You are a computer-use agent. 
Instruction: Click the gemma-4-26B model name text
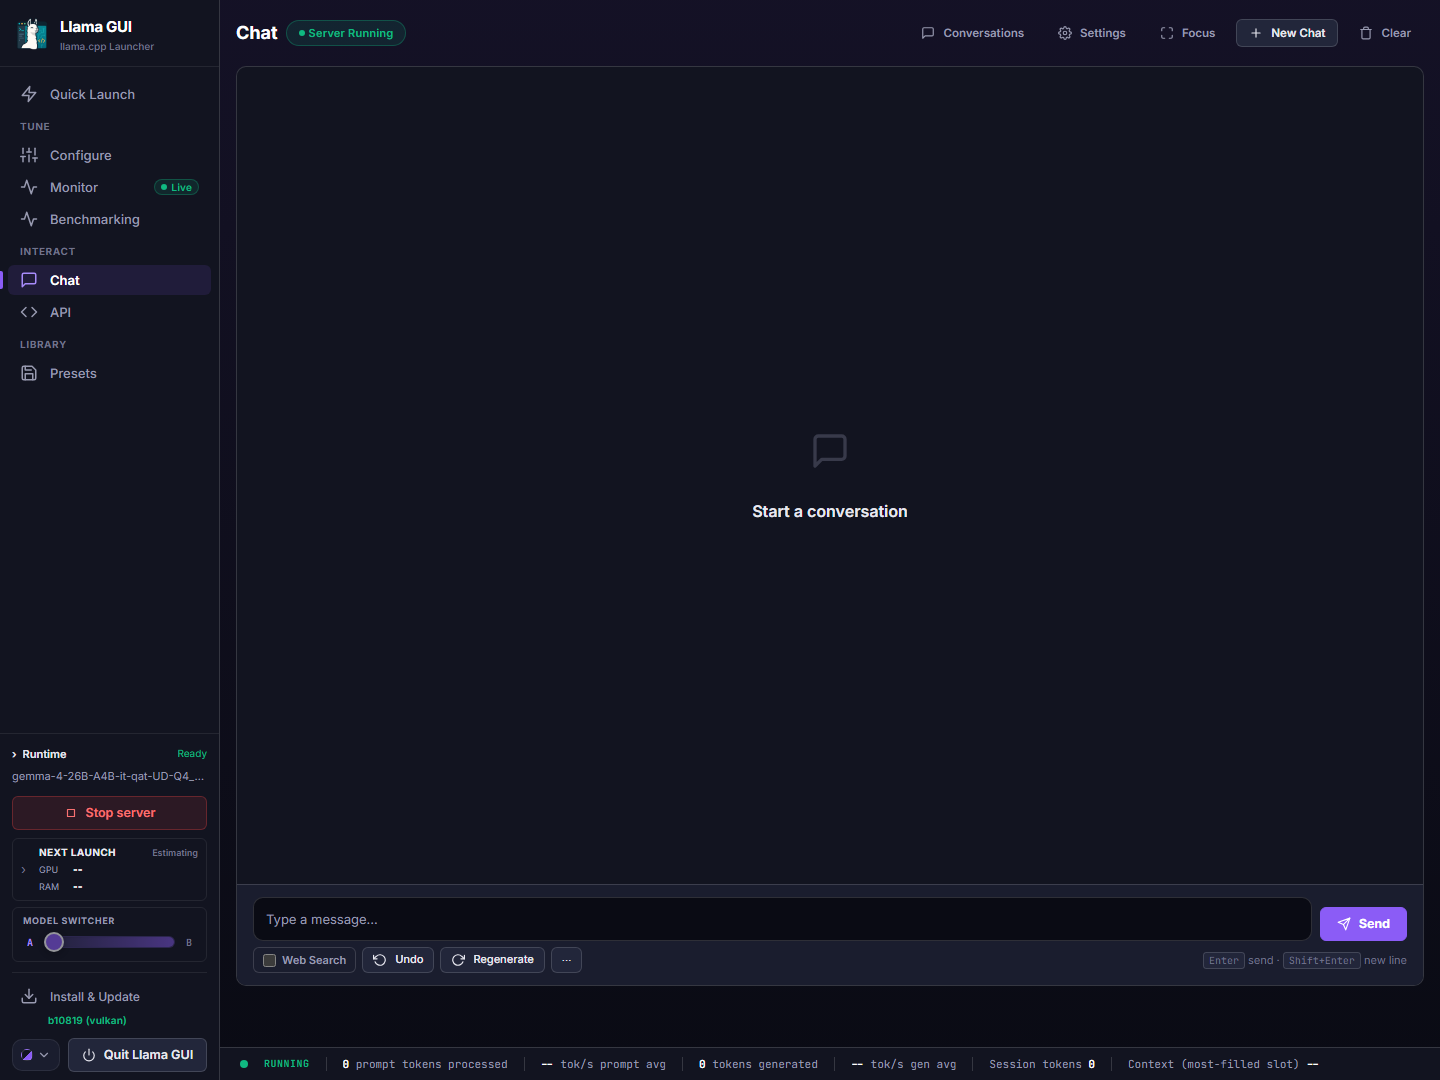pos(108,776)
